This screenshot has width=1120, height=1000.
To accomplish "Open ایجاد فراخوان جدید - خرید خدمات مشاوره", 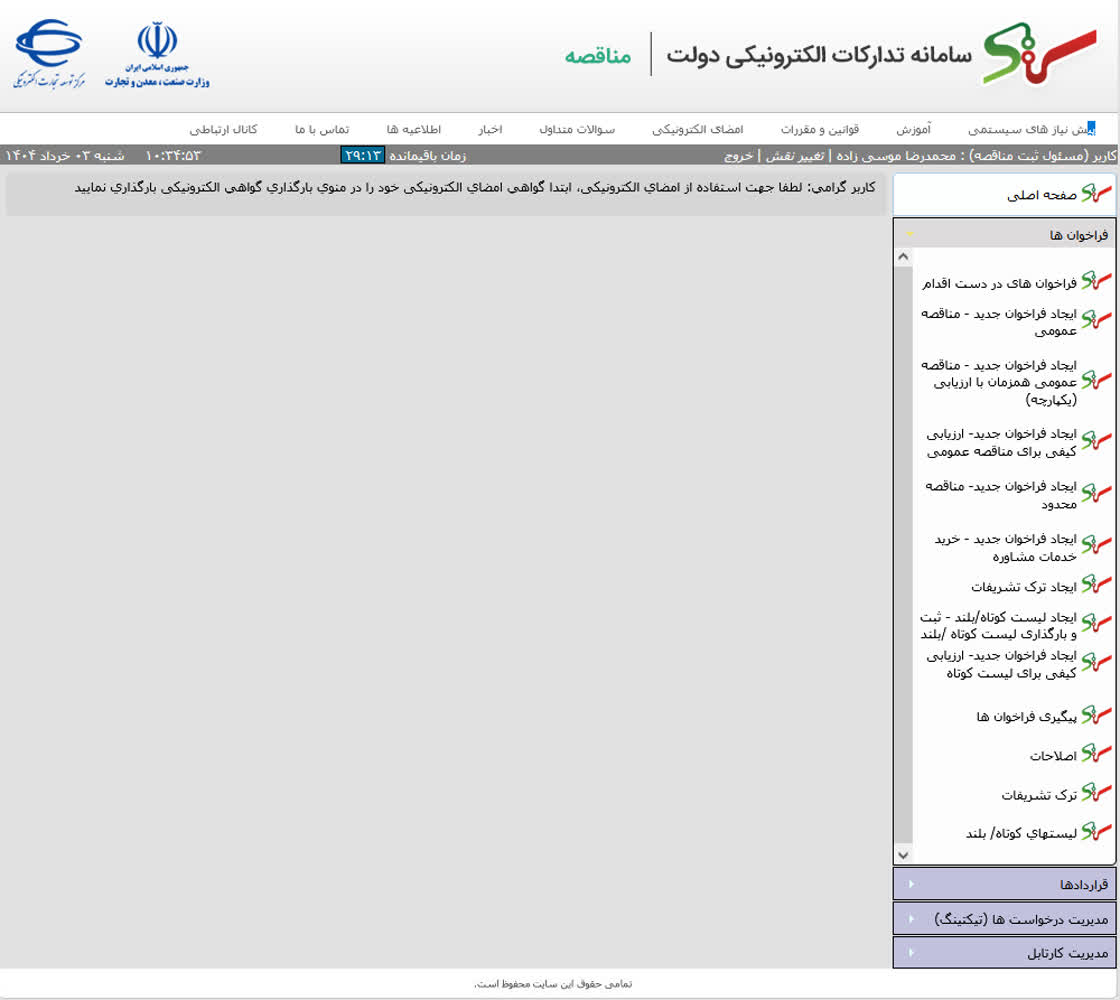I will [1006, 547].
